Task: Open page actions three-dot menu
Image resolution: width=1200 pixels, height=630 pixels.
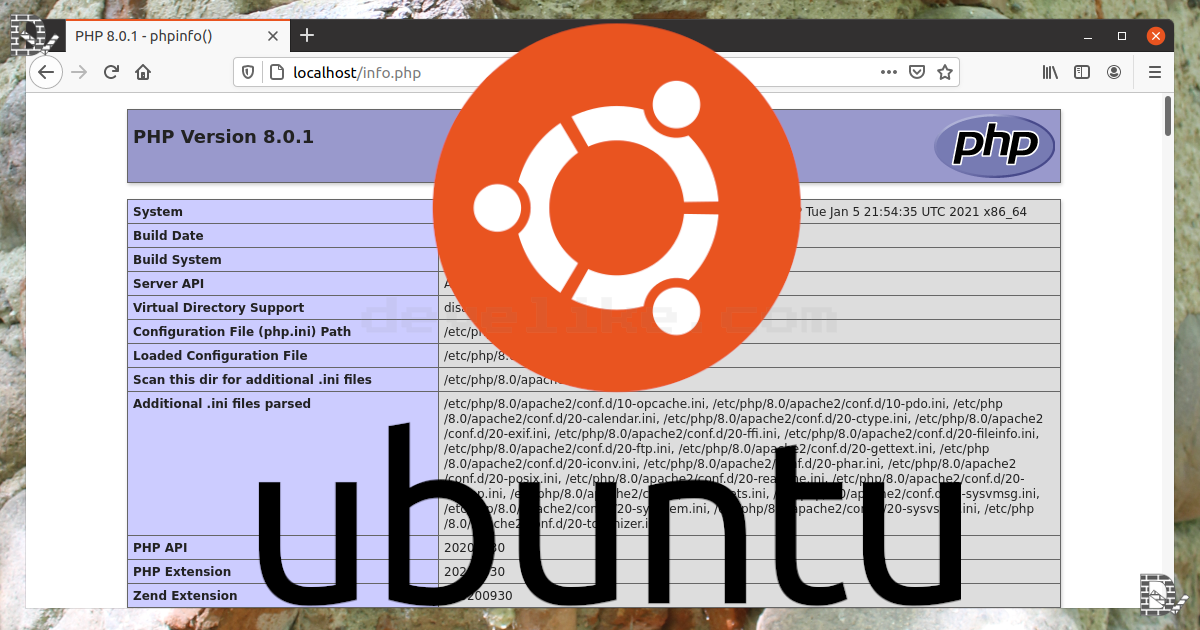Action: point(888,72)
